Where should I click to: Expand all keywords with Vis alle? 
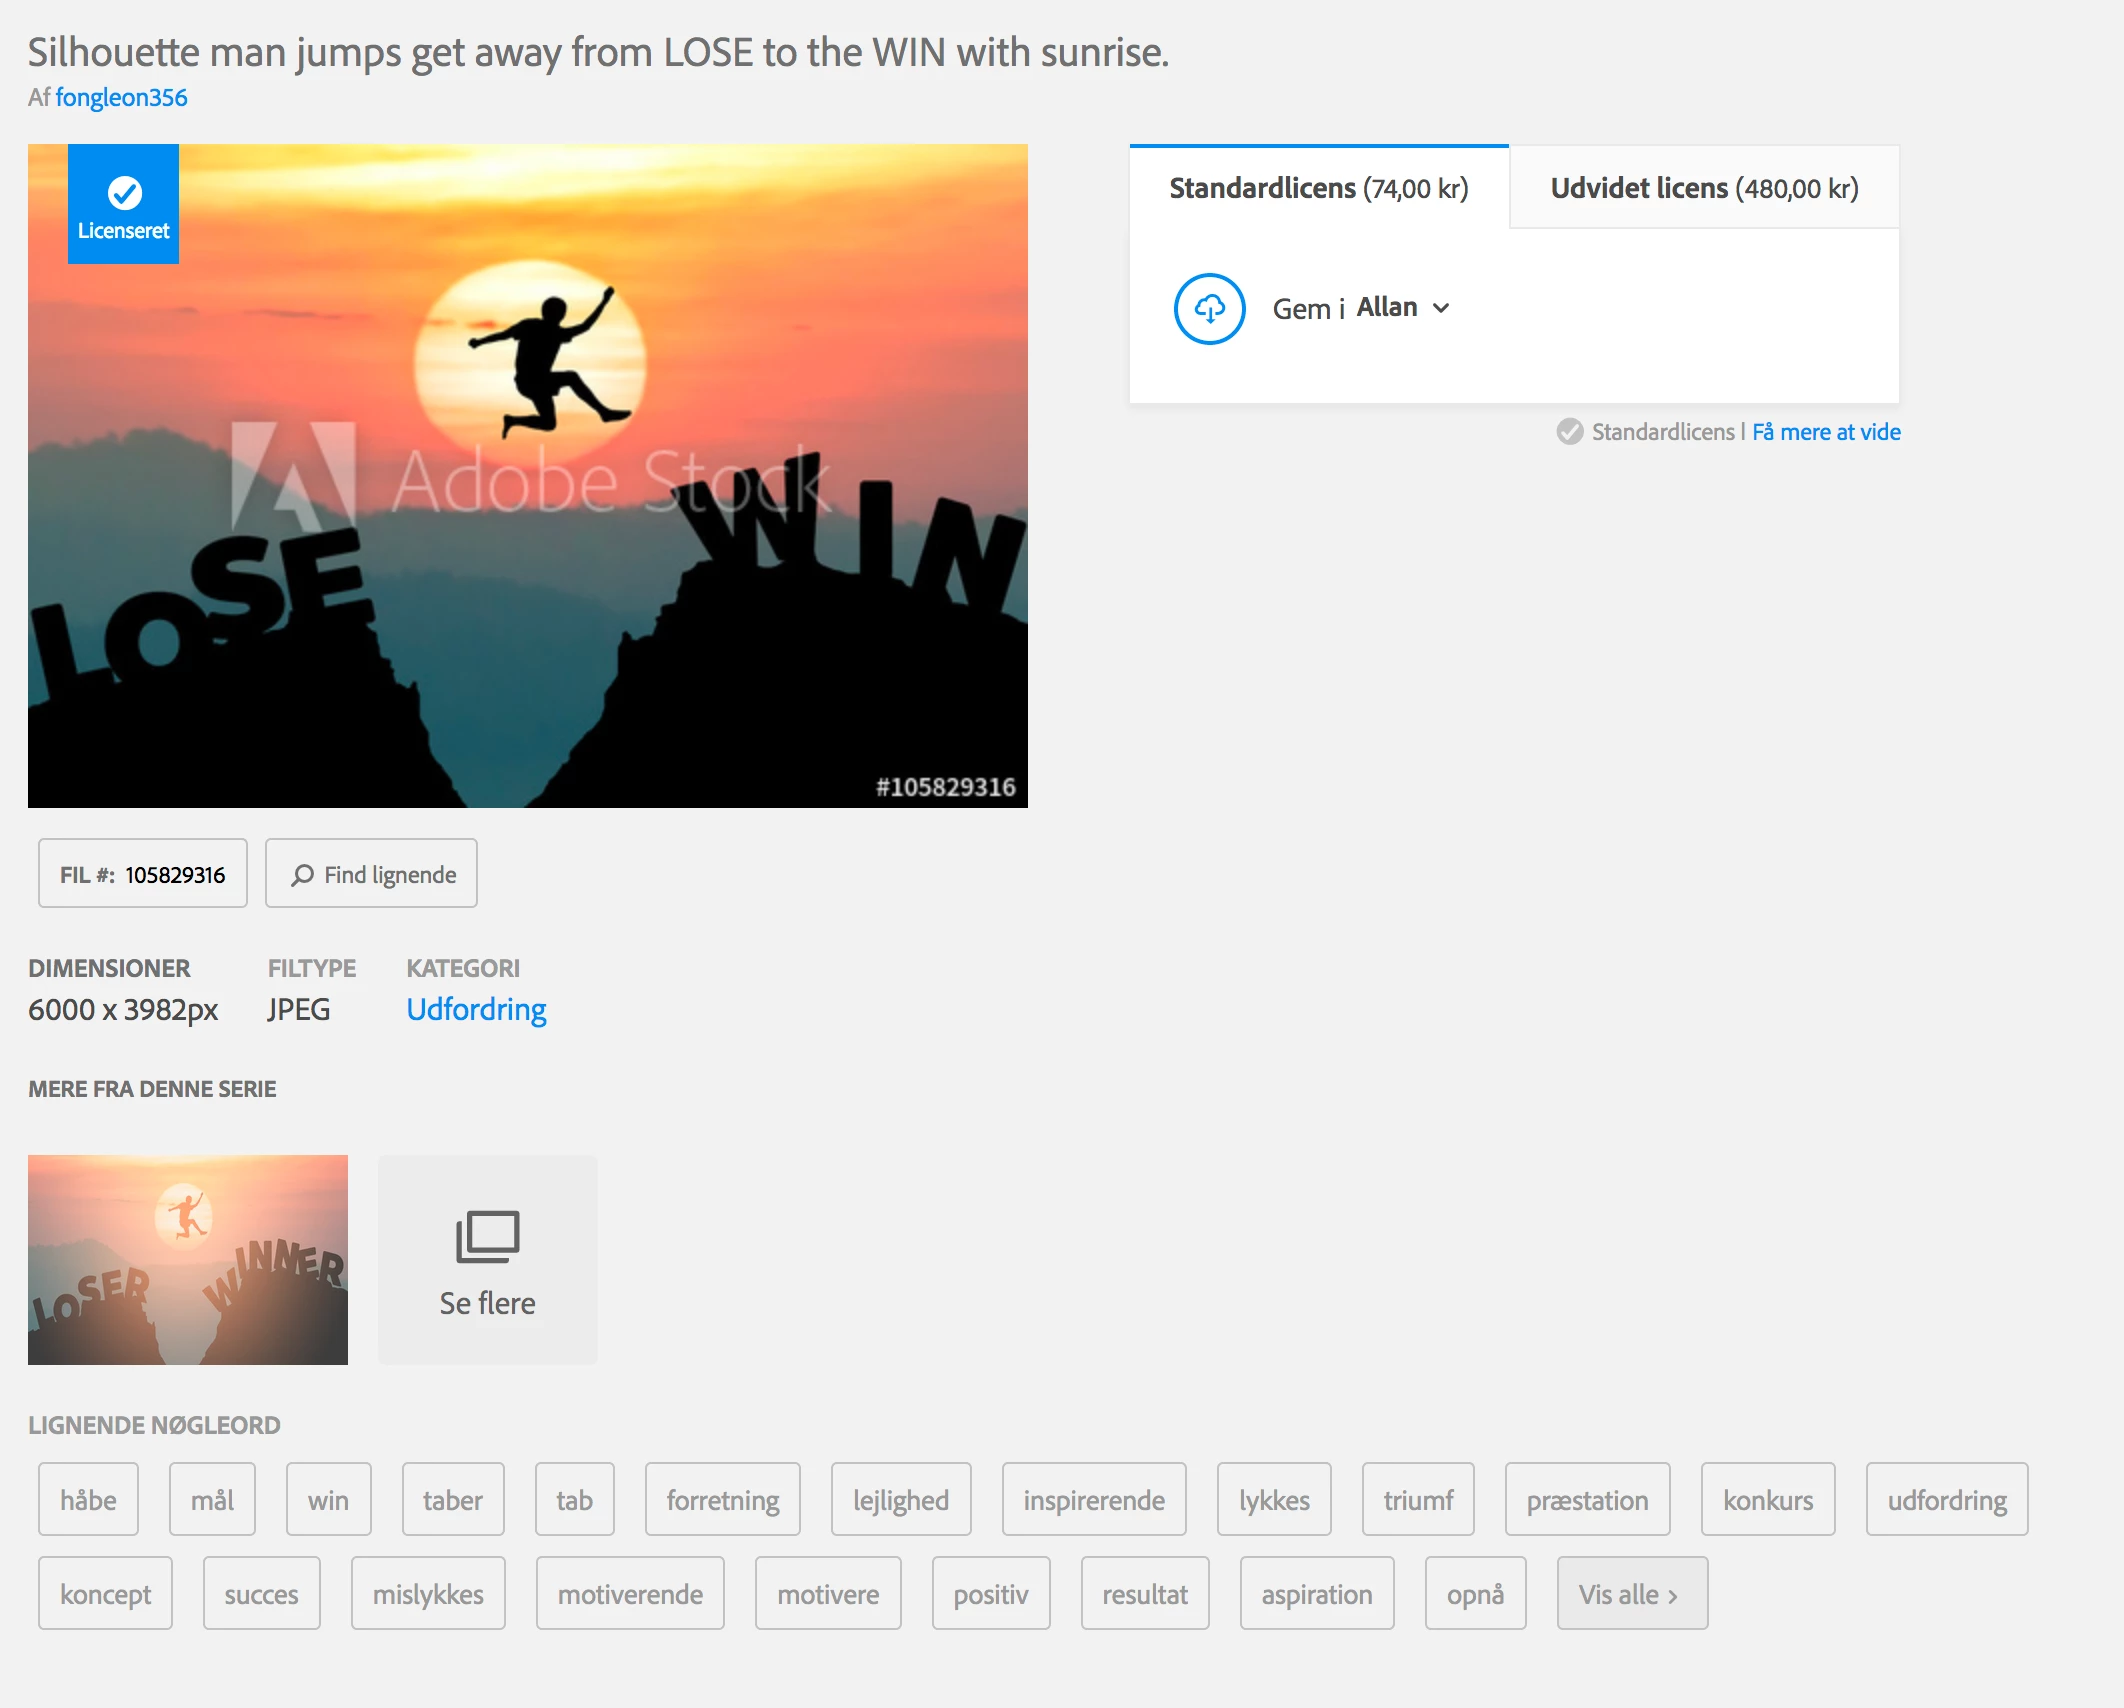coord(1631,1594)
